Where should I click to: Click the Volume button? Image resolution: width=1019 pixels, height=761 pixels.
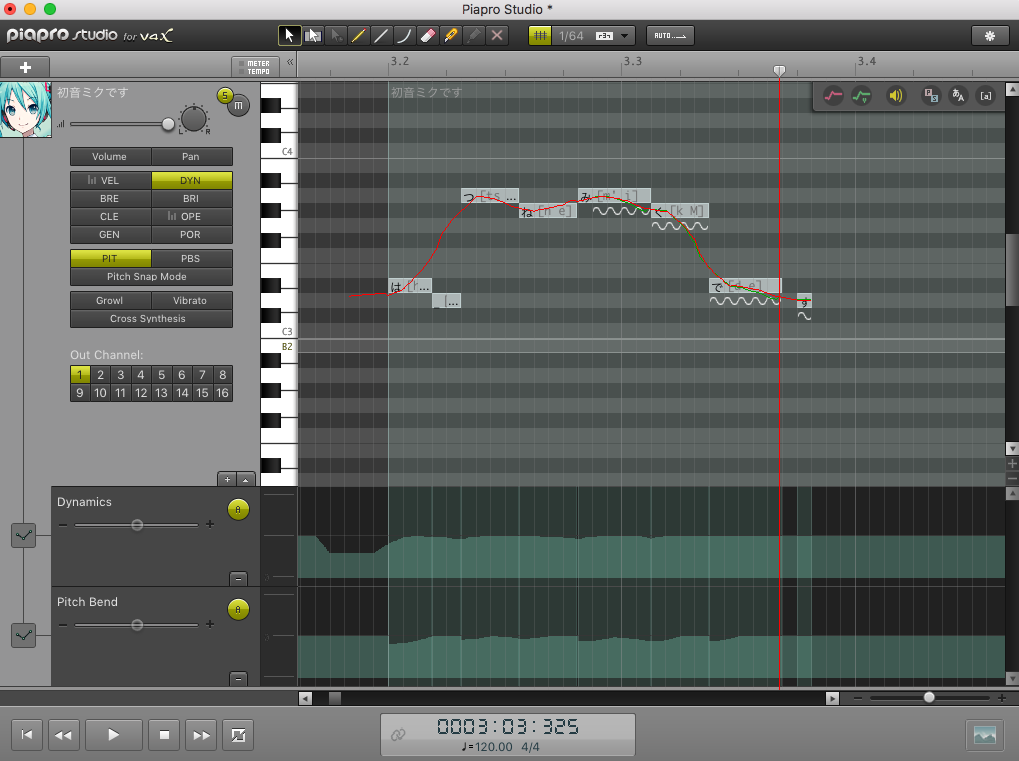point(110,157)
